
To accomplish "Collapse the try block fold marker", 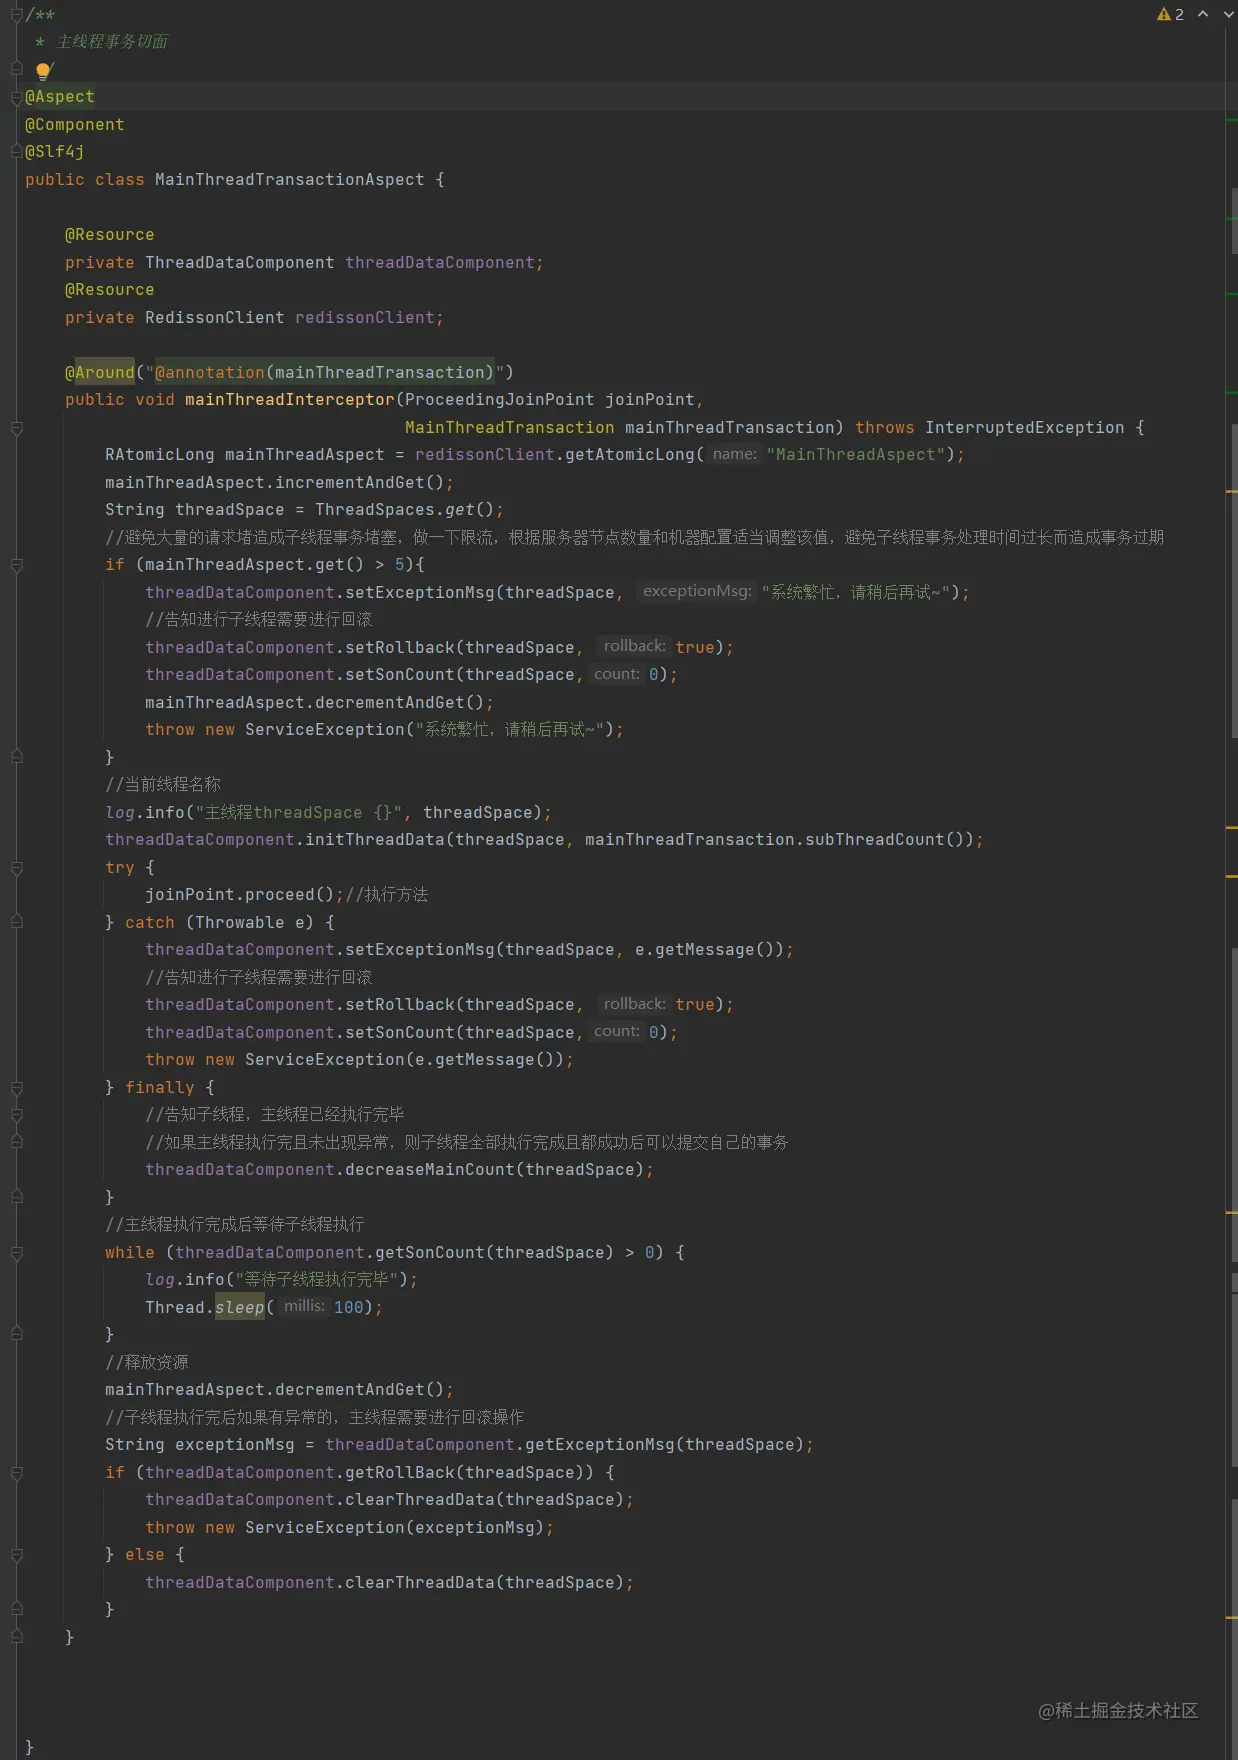I will coord(16,868).
